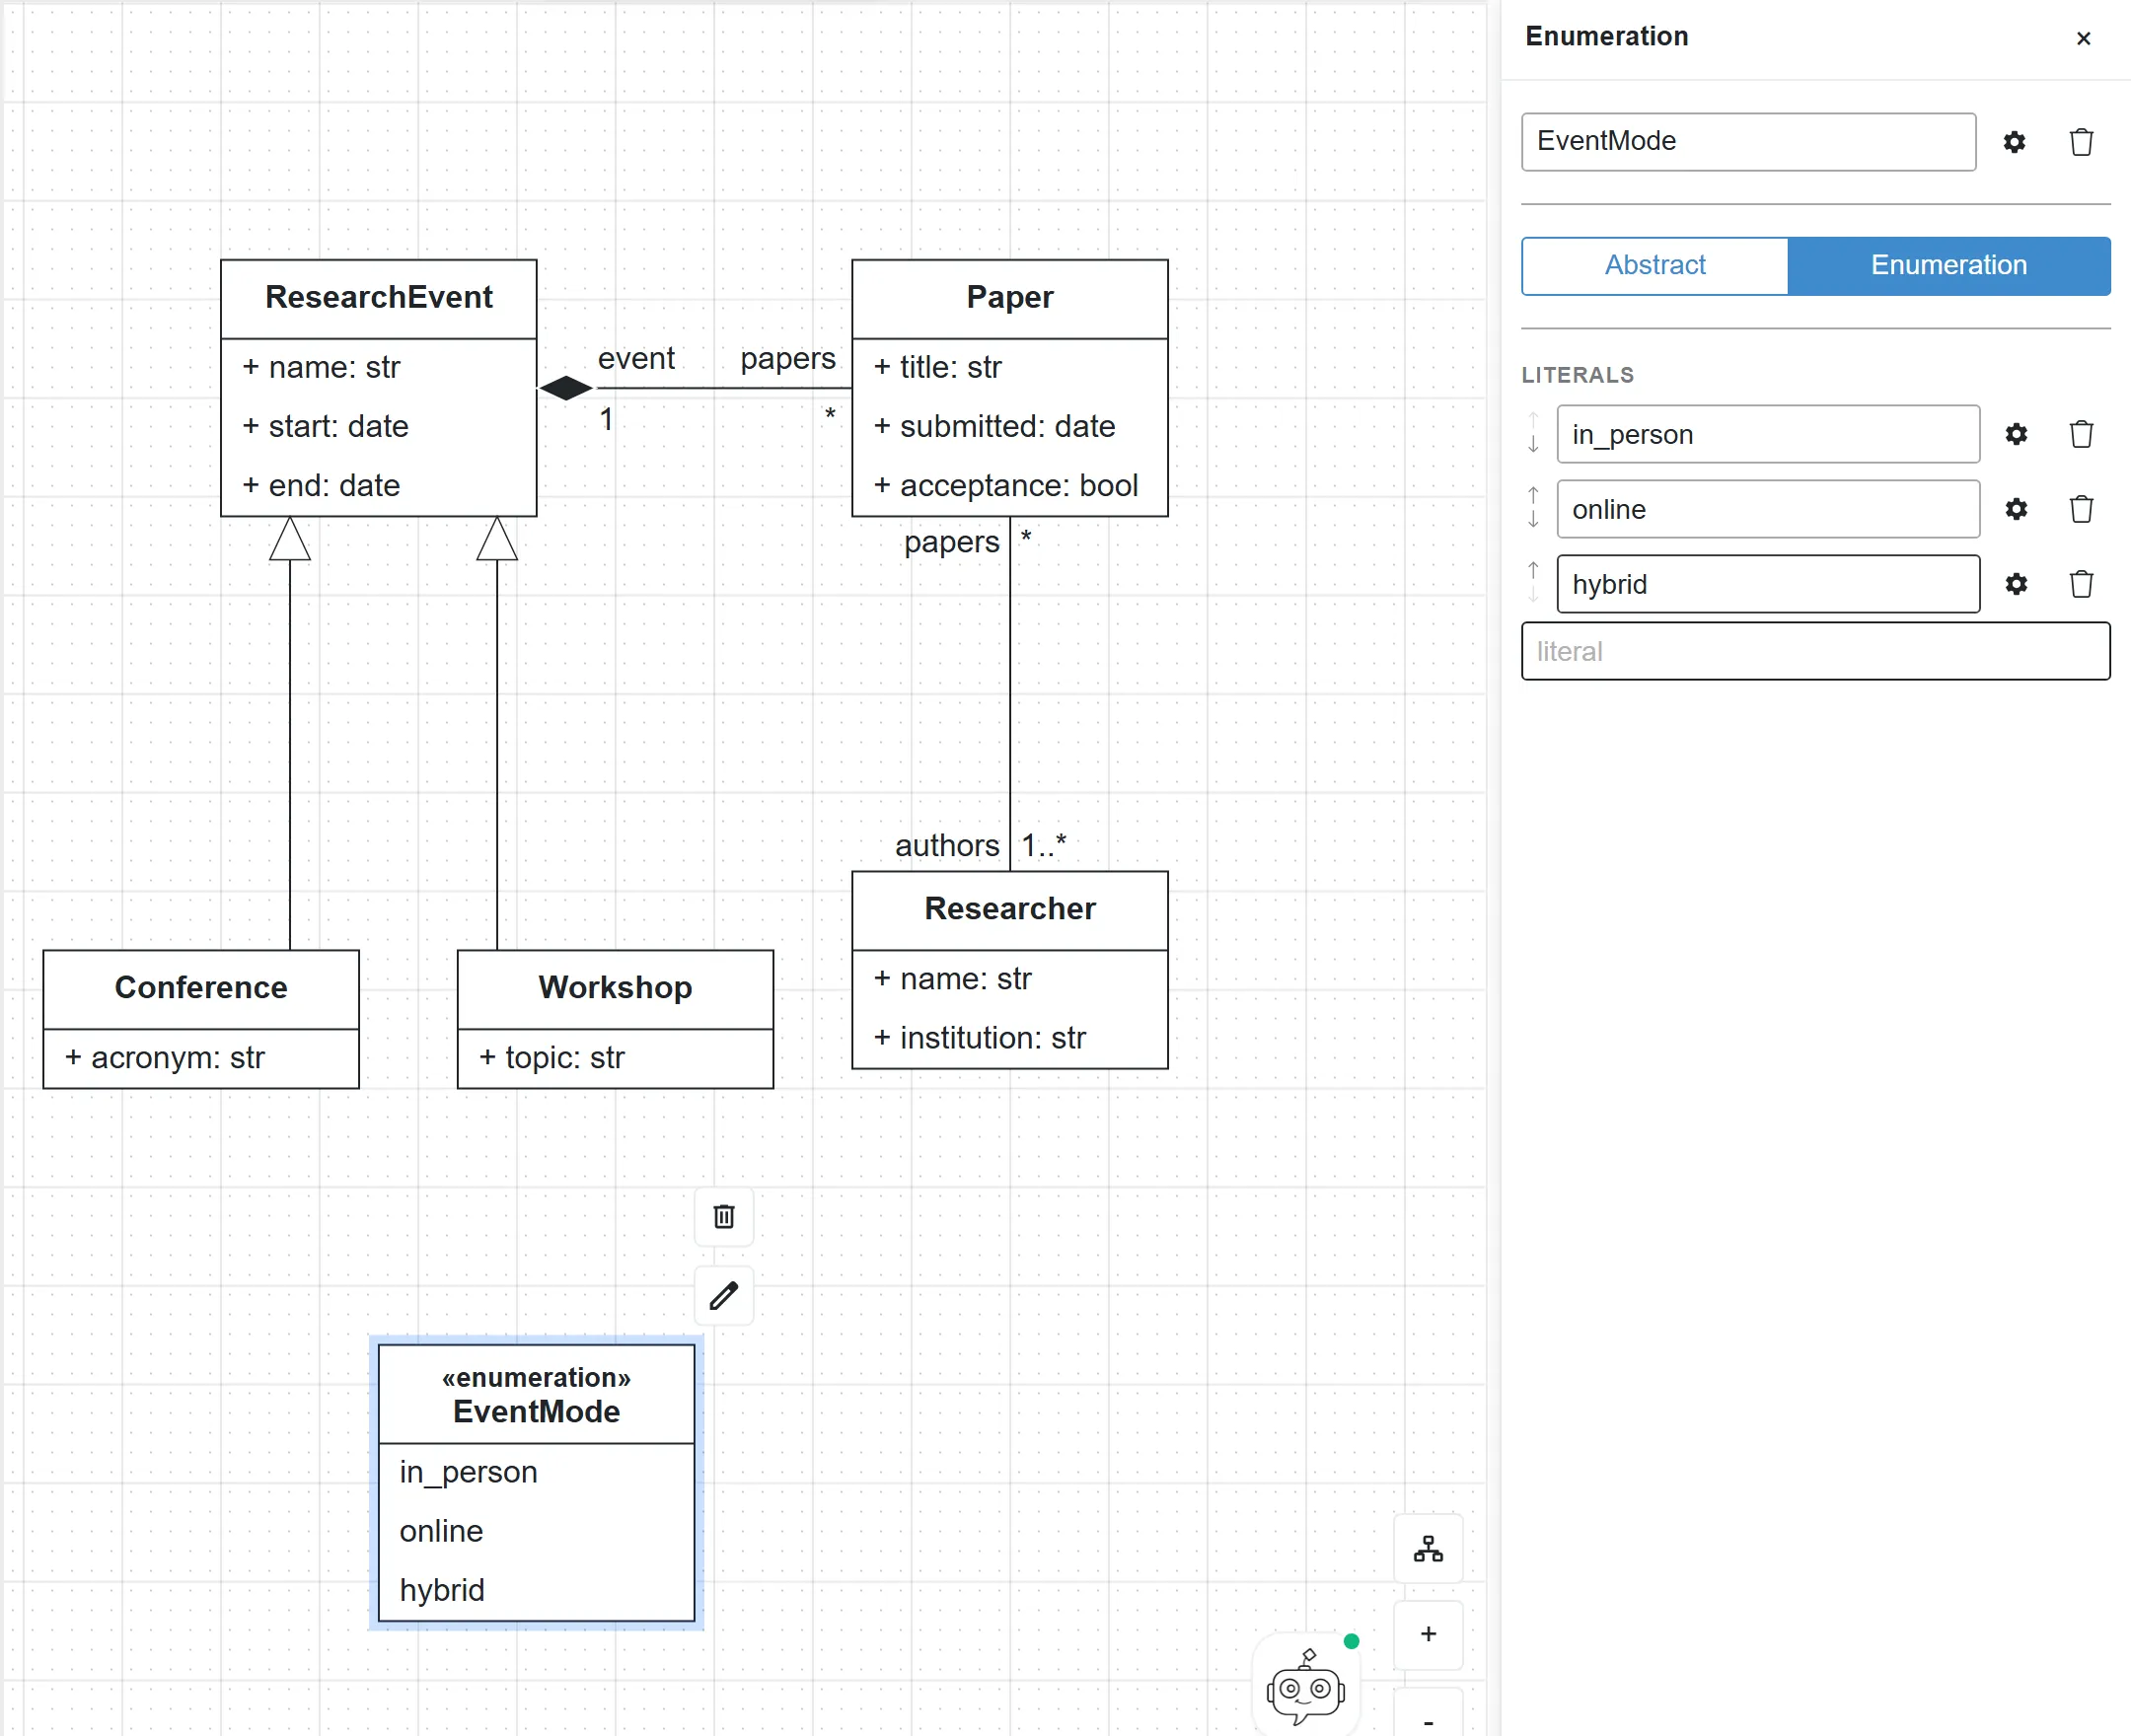This screenshot has height=1736, width=2131.
Task: Toggle the Enumeration option
Action: point(1949,265)
